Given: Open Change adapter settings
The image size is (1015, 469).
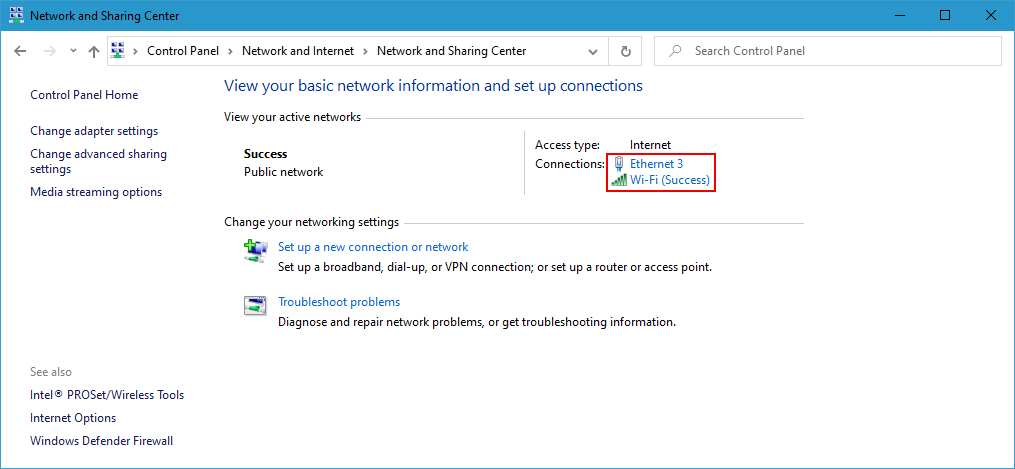Looking at the screenshot, I should (x=94, y=131).
